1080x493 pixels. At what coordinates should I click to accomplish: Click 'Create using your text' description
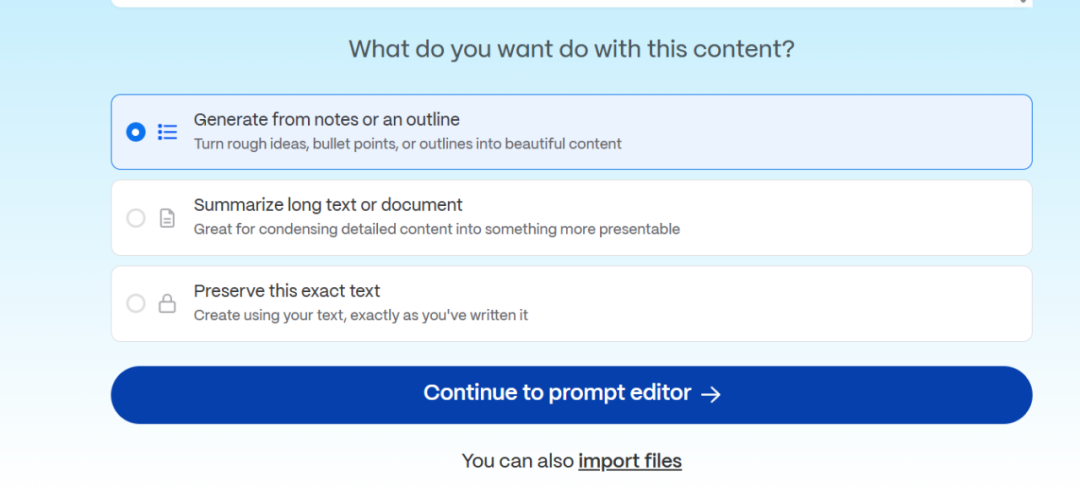(x=361, y=315)
